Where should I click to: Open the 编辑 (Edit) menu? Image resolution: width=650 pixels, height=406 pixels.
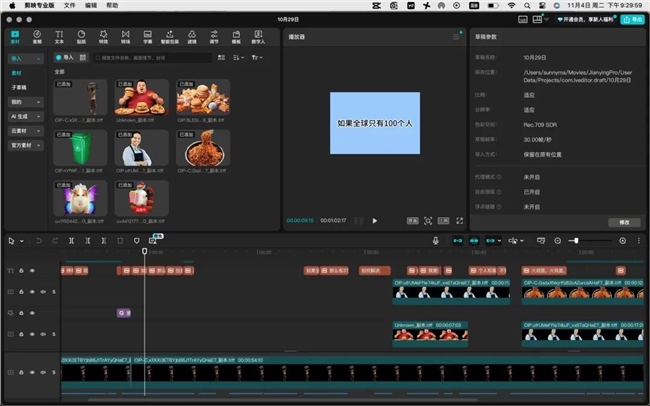tap(91, 5)
